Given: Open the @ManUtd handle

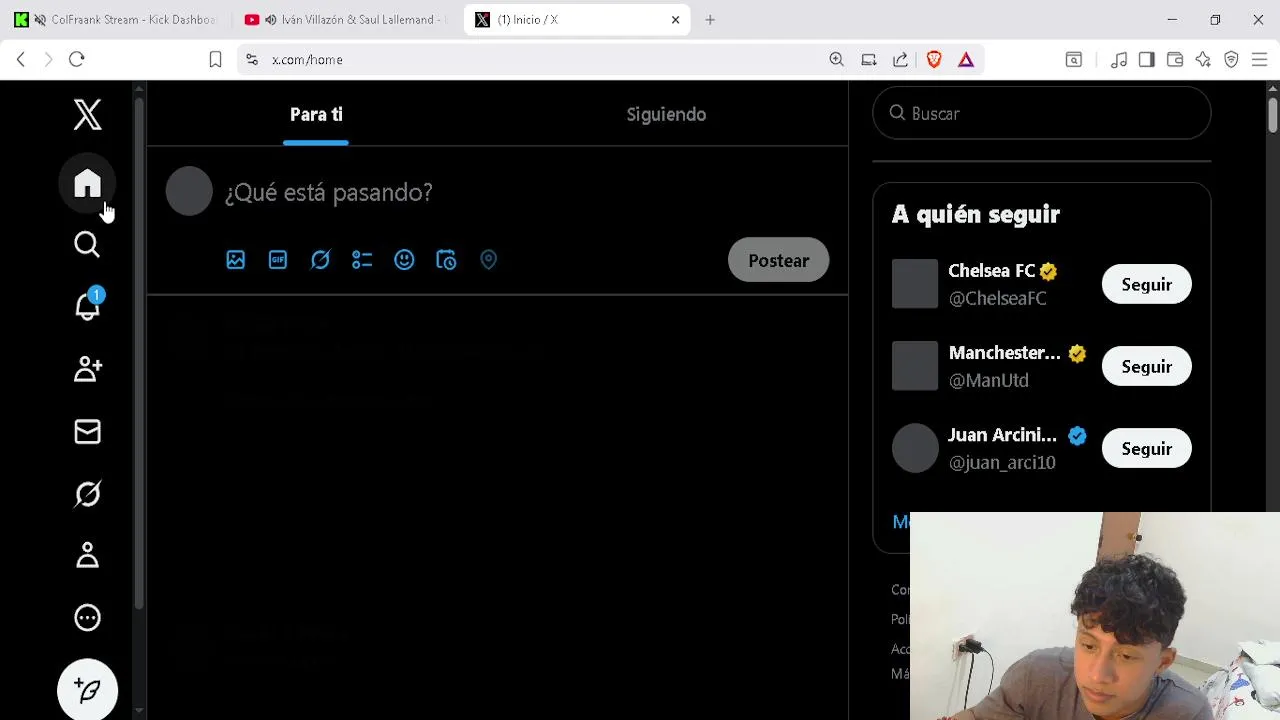Looking at the screenshot, I should 988,380.
